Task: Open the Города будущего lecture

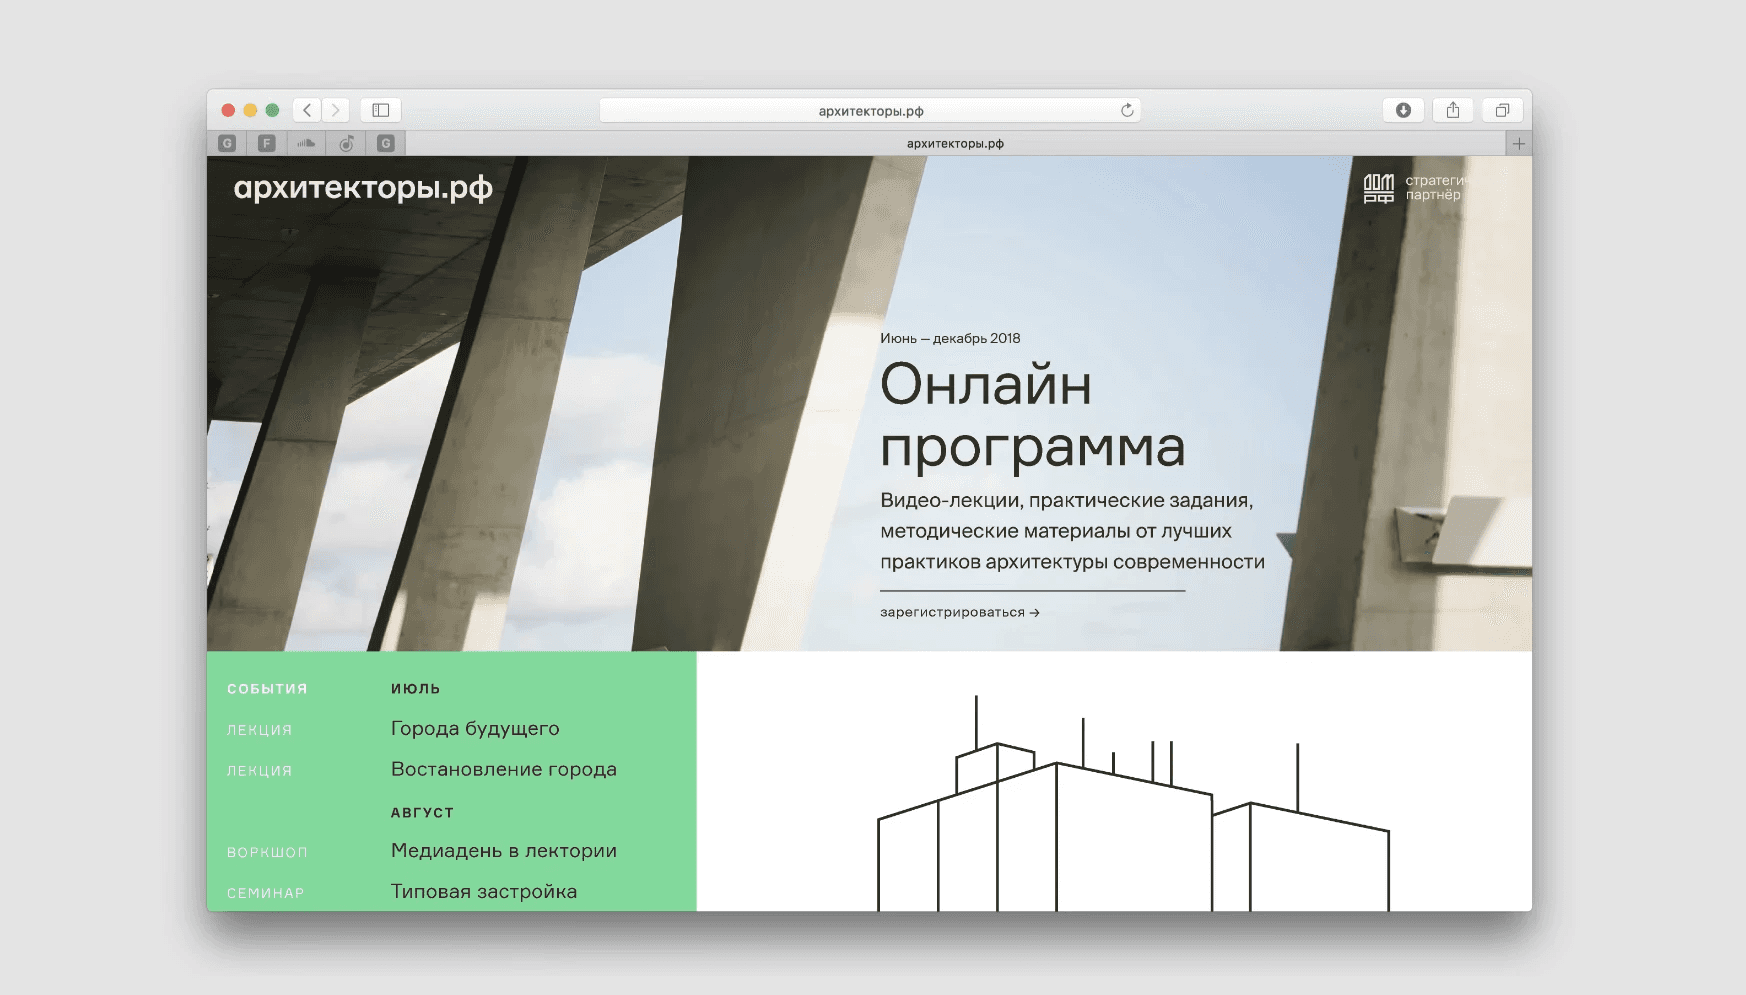Action: click(475, 729)
